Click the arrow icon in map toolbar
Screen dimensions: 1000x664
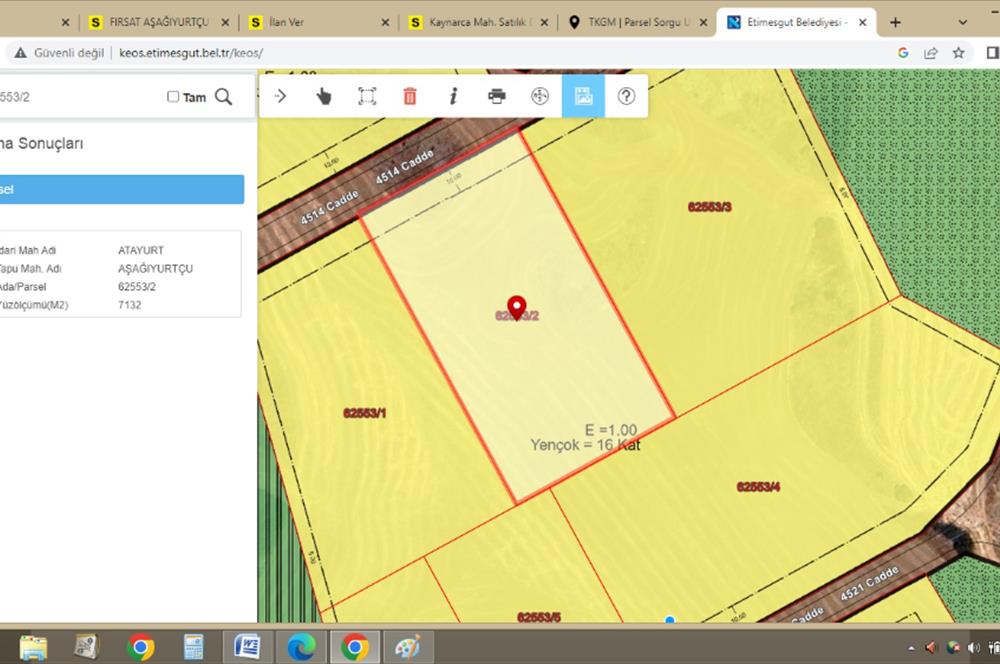tap(281, 96)
